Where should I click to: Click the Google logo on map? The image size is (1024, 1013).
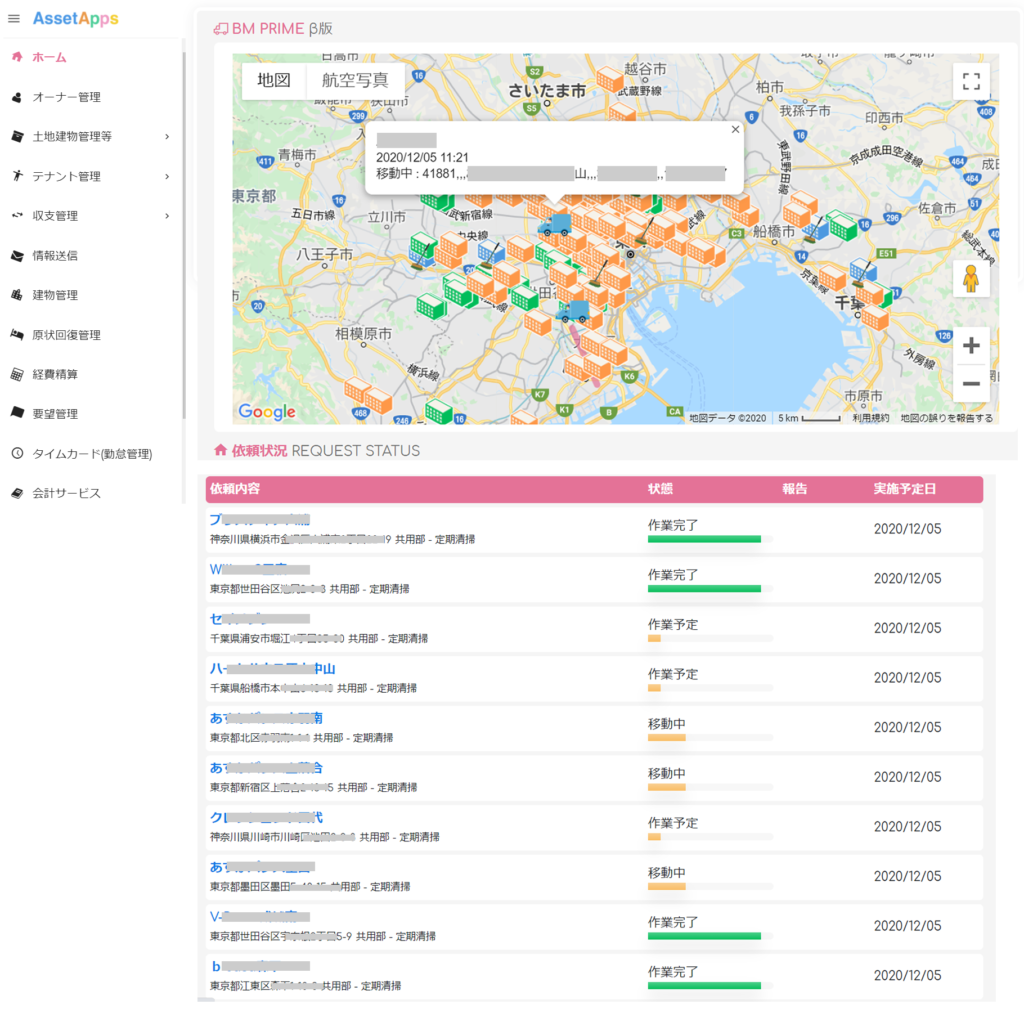(x=266, y=411)
